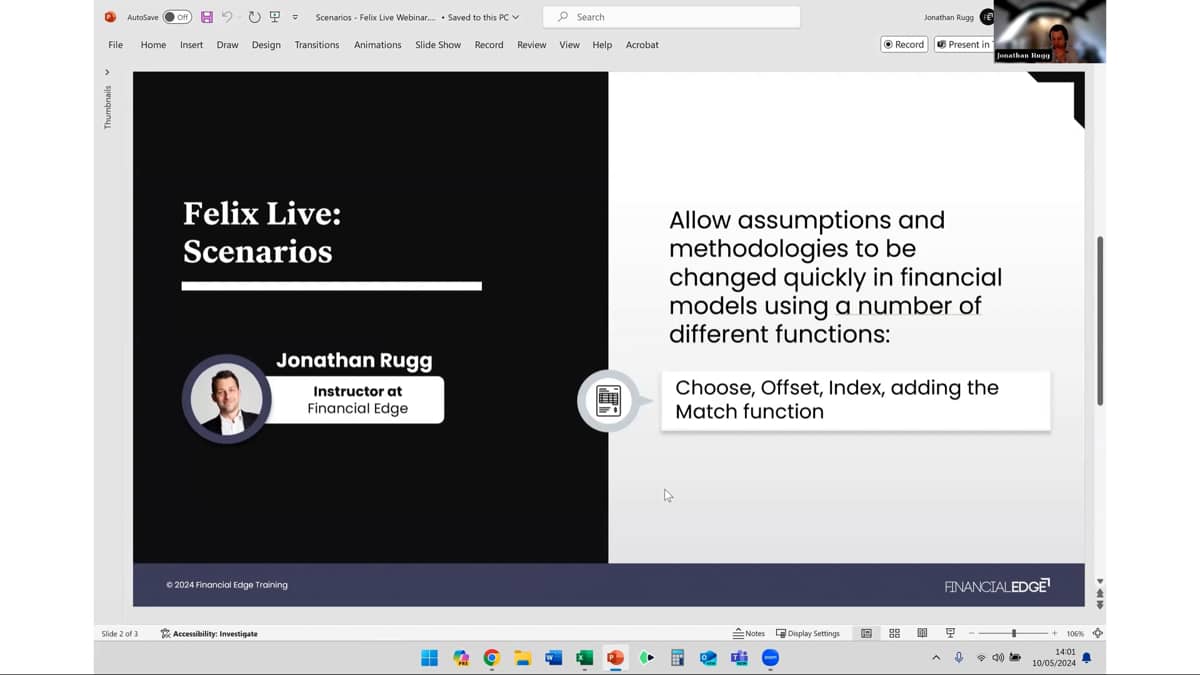Click the '© 2024 Financial Edge Training' footer
1200x675 pixels.
point(227,585)
